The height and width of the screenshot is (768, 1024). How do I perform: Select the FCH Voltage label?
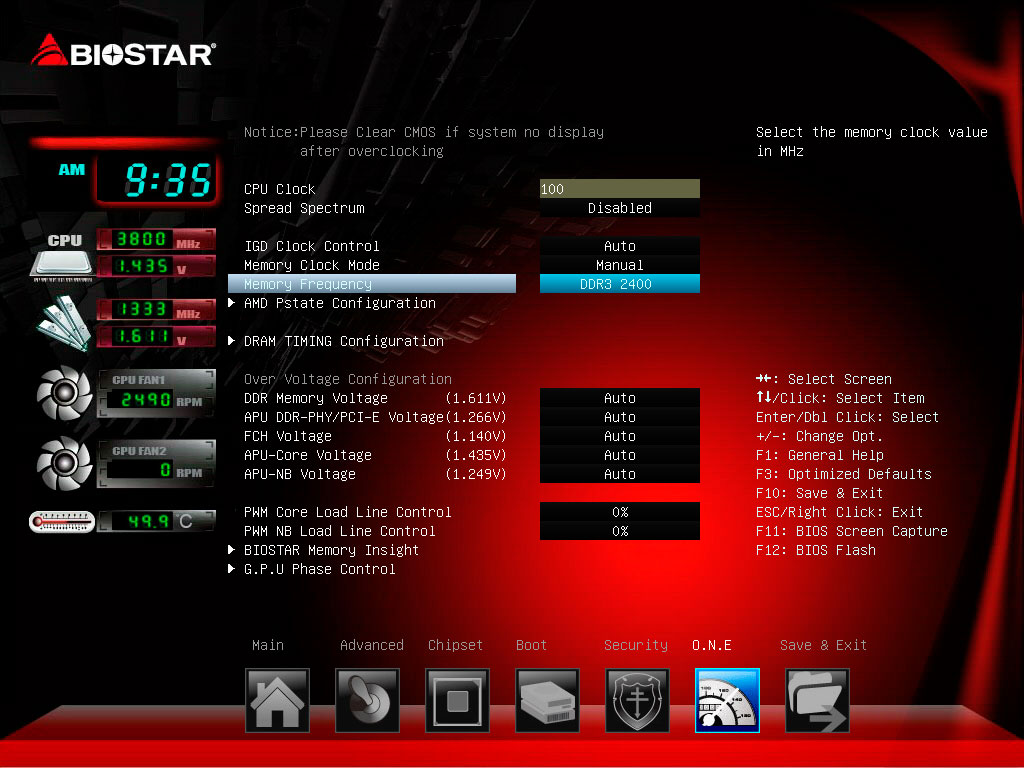pyautogui.click(x=287, y=436)
